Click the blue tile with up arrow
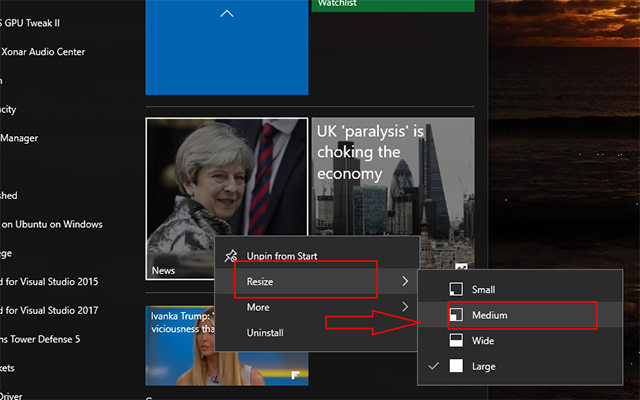Viewport: 640px width, 400px height. click(x=227, y=47)
